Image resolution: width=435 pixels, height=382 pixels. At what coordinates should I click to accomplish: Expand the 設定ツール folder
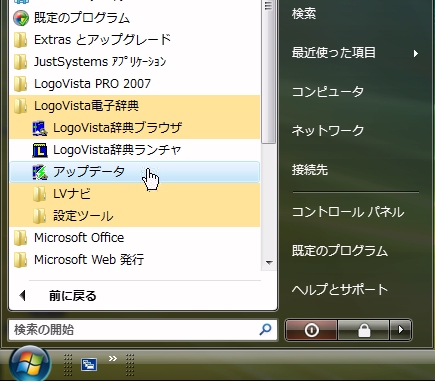coord(135,216)
